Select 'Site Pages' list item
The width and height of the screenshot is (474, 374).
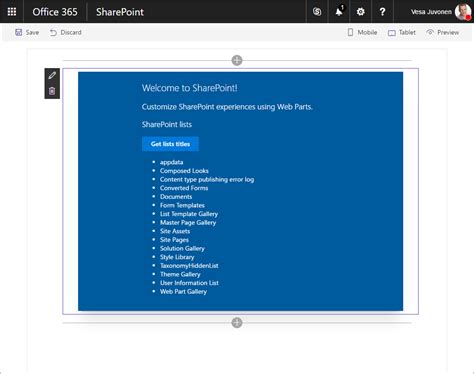click(x=174, y=240)
